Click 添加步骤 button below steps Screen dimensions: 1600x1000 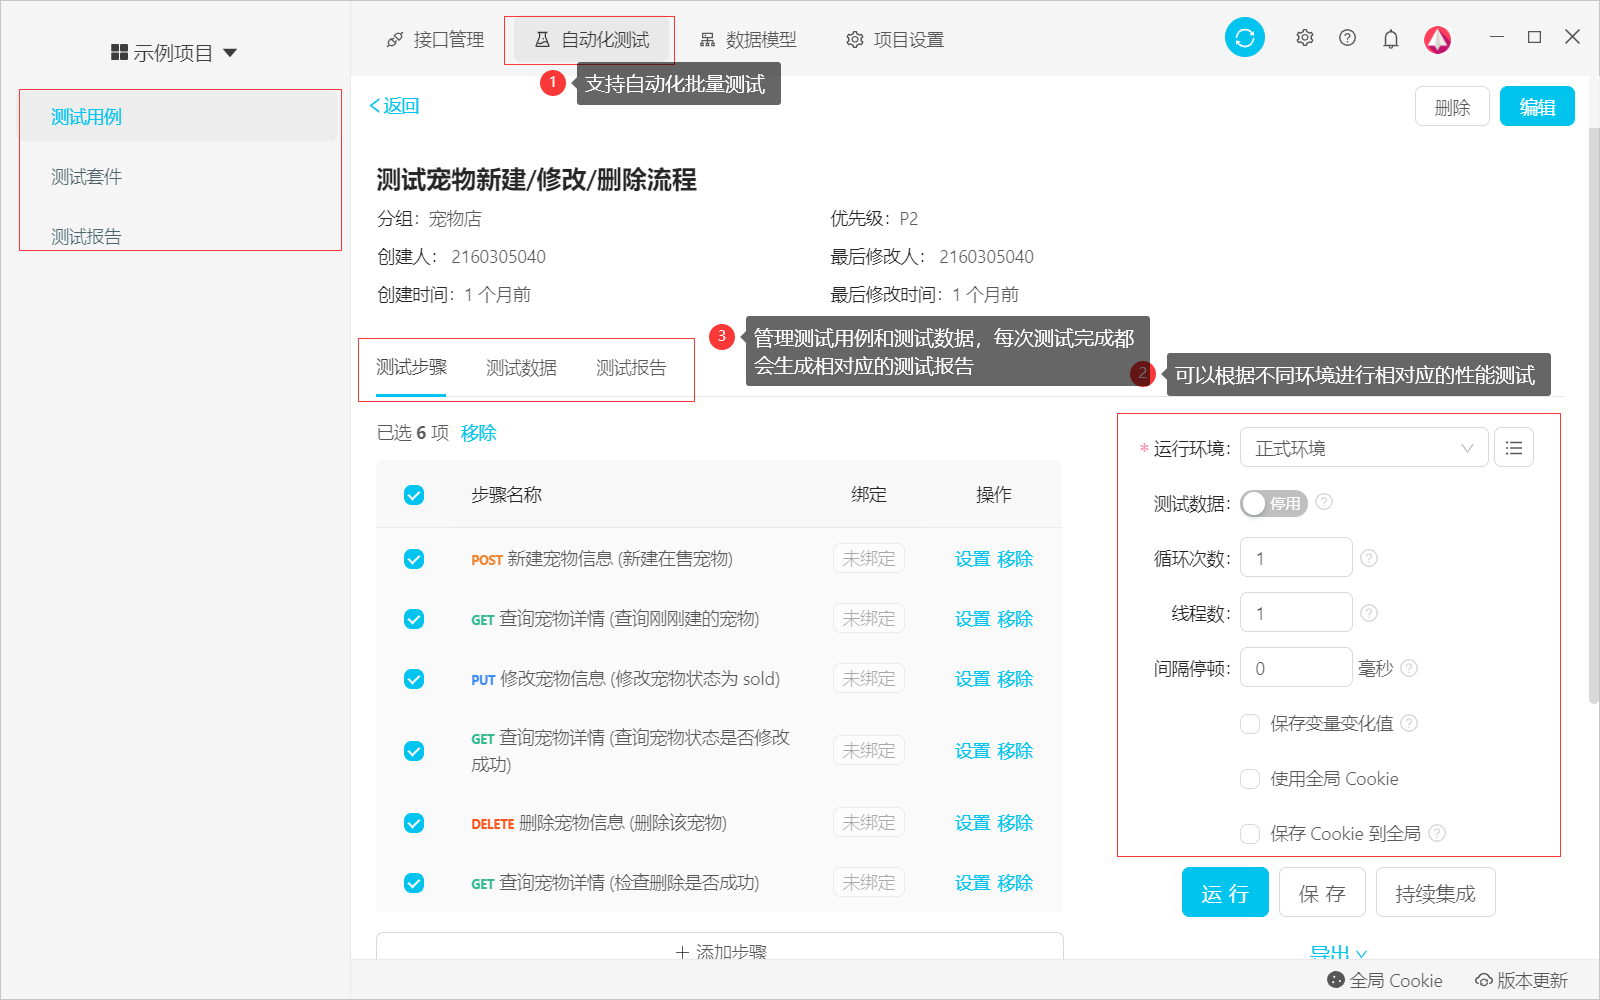[x=720, y=947]
